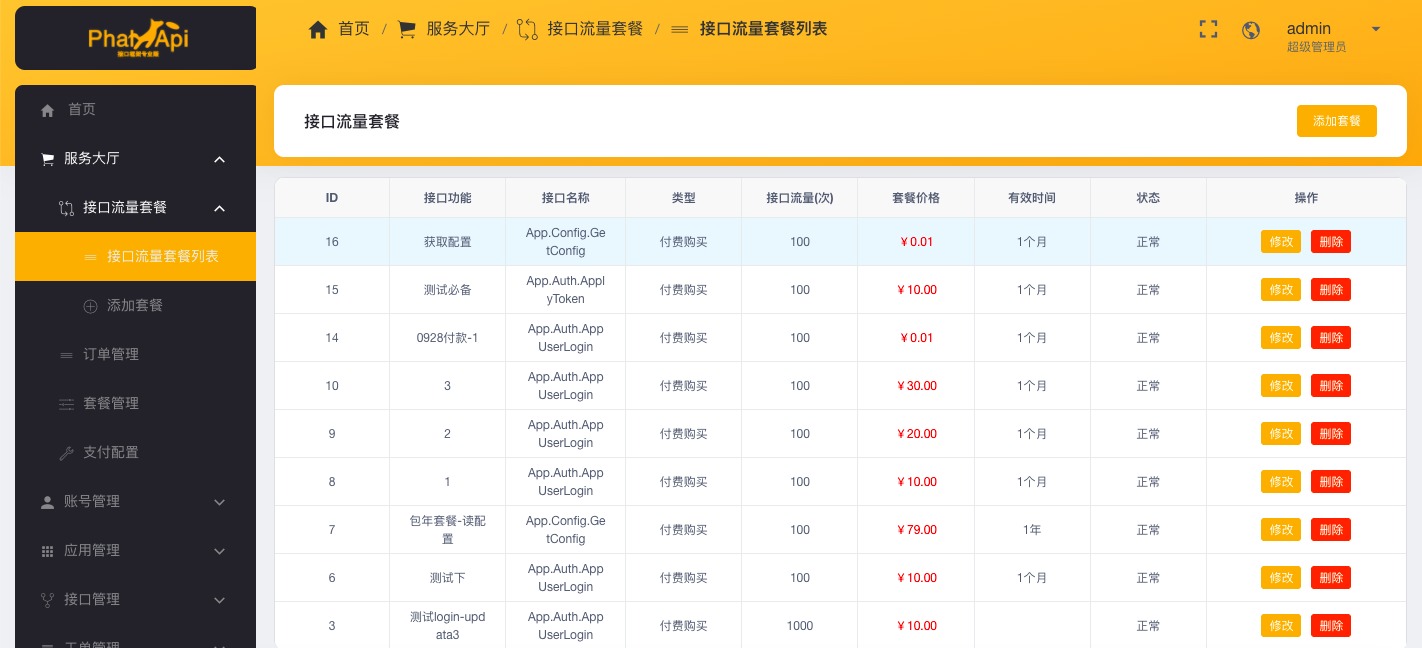Click the grid icon for 应用管理

coord(47,551)
